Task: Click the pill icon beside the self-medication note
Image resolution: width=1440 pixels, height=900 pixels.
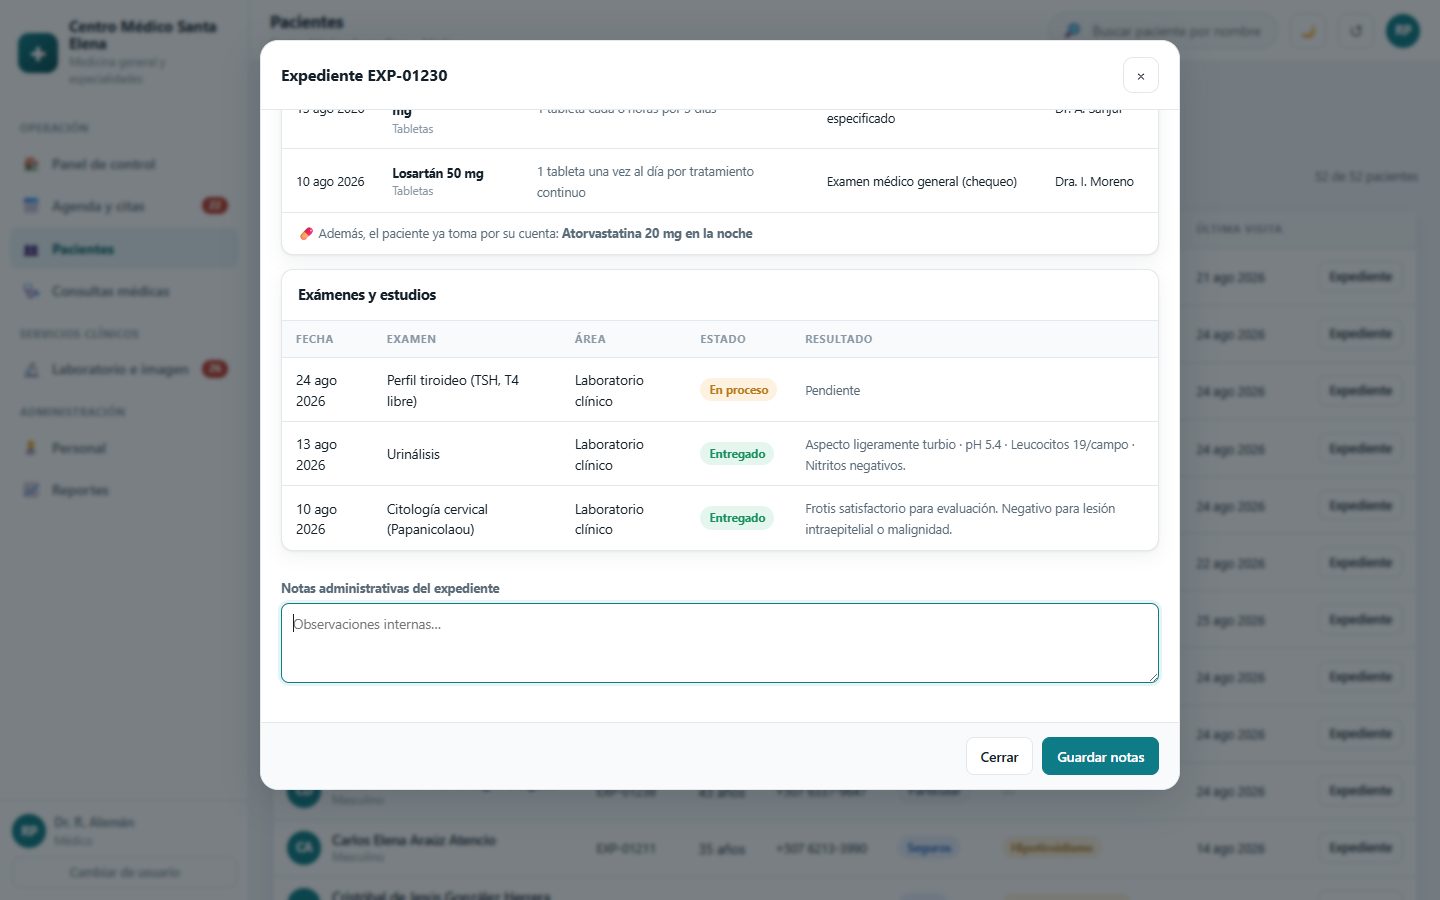Action: [306, 234]
